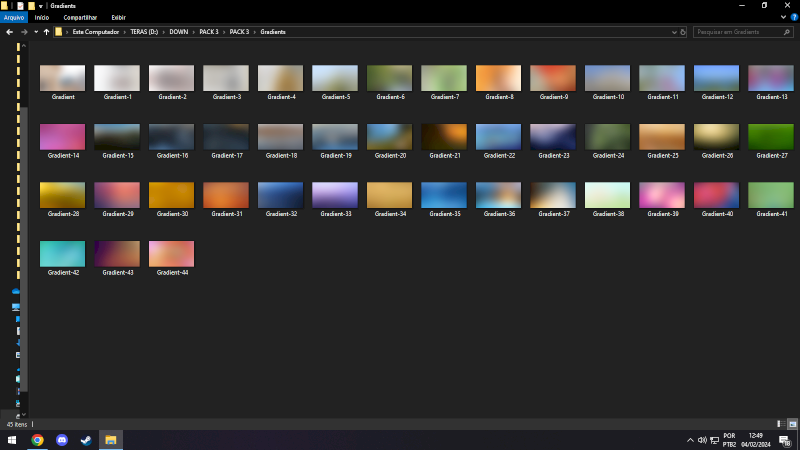
Task: Click the Windows Start button
Action: coord(12,440)
